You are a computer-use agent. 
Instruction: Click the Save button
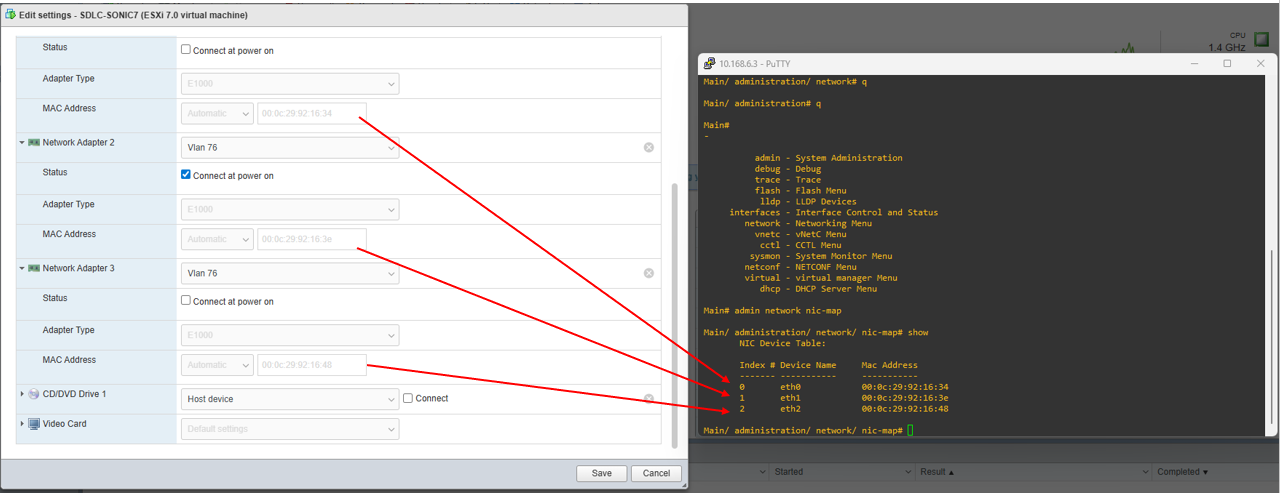click(602, 473)
